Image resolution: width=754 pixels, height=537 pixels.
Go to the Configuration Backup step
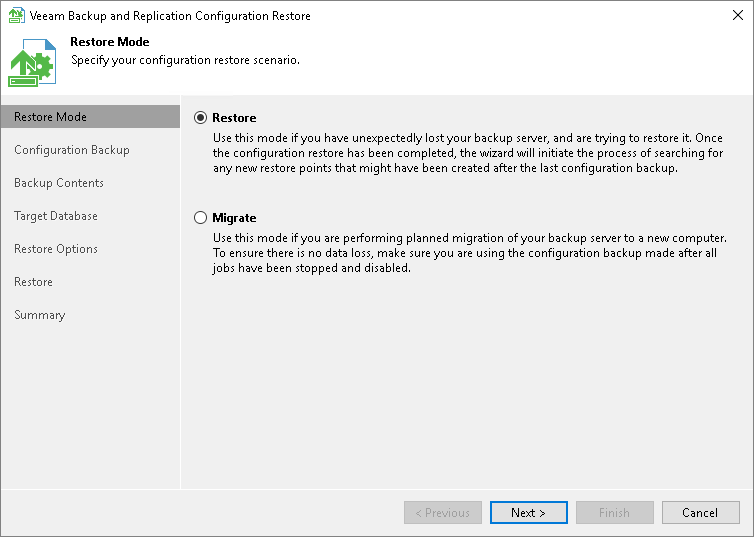pos(72,150)
